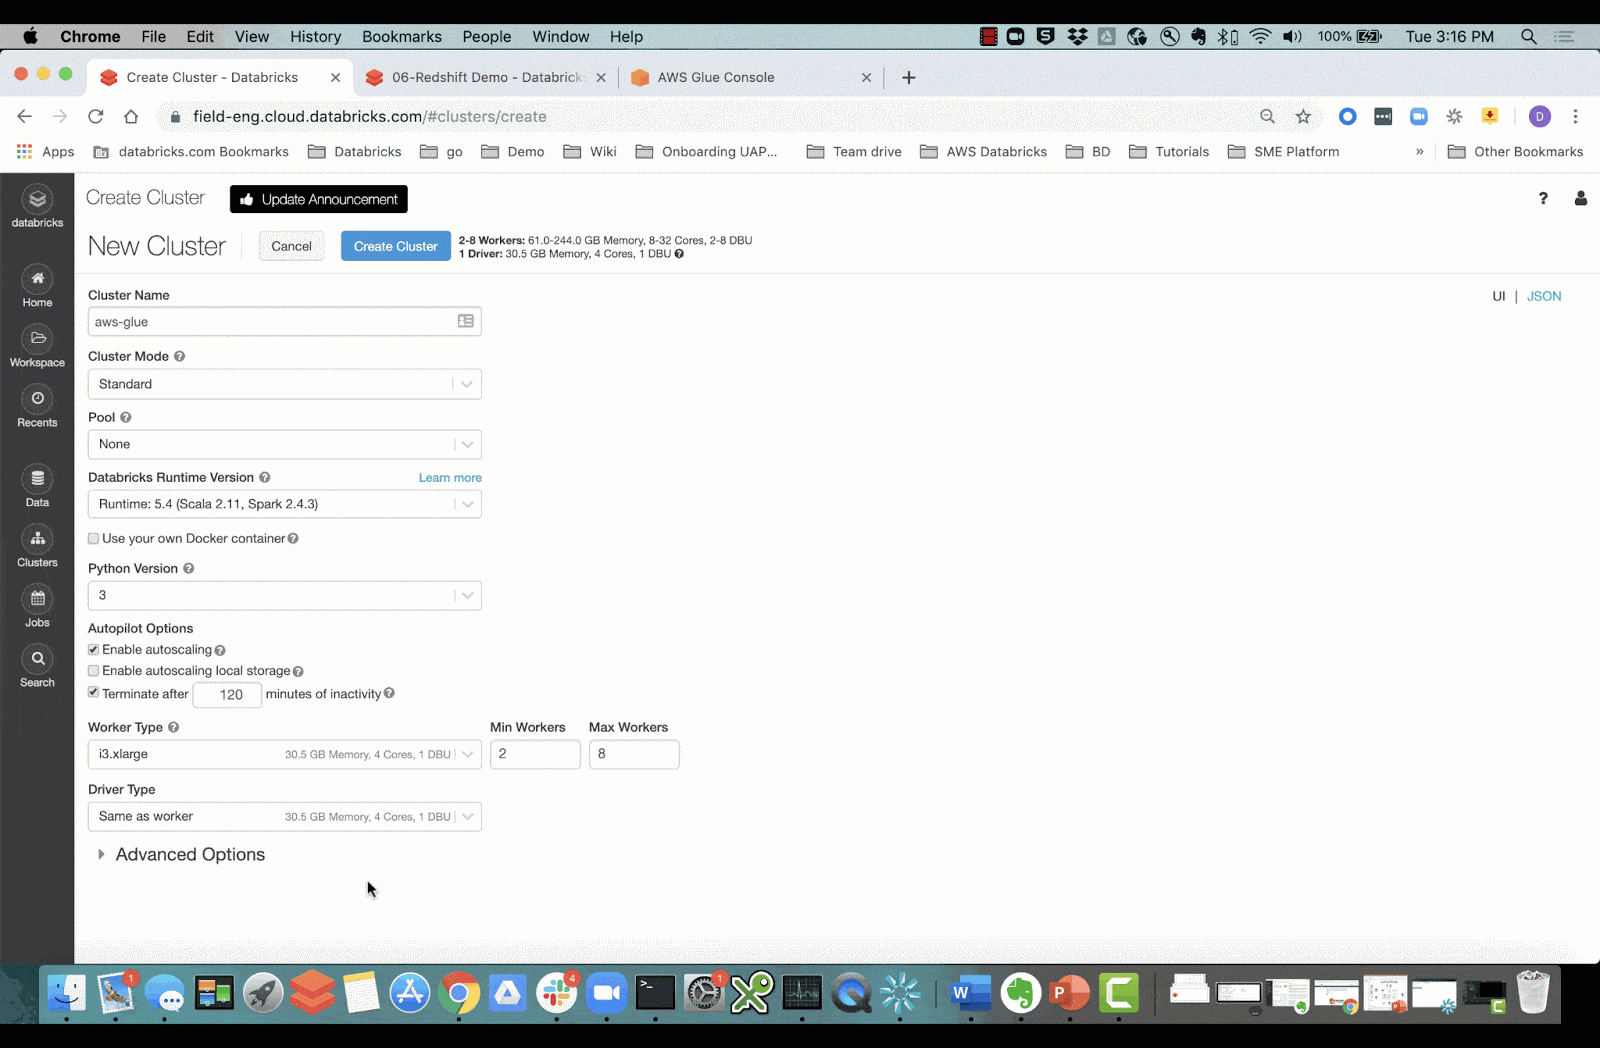Toggle Use your own Docker container
1600x1048 pixels.
[x=93, y=538]
